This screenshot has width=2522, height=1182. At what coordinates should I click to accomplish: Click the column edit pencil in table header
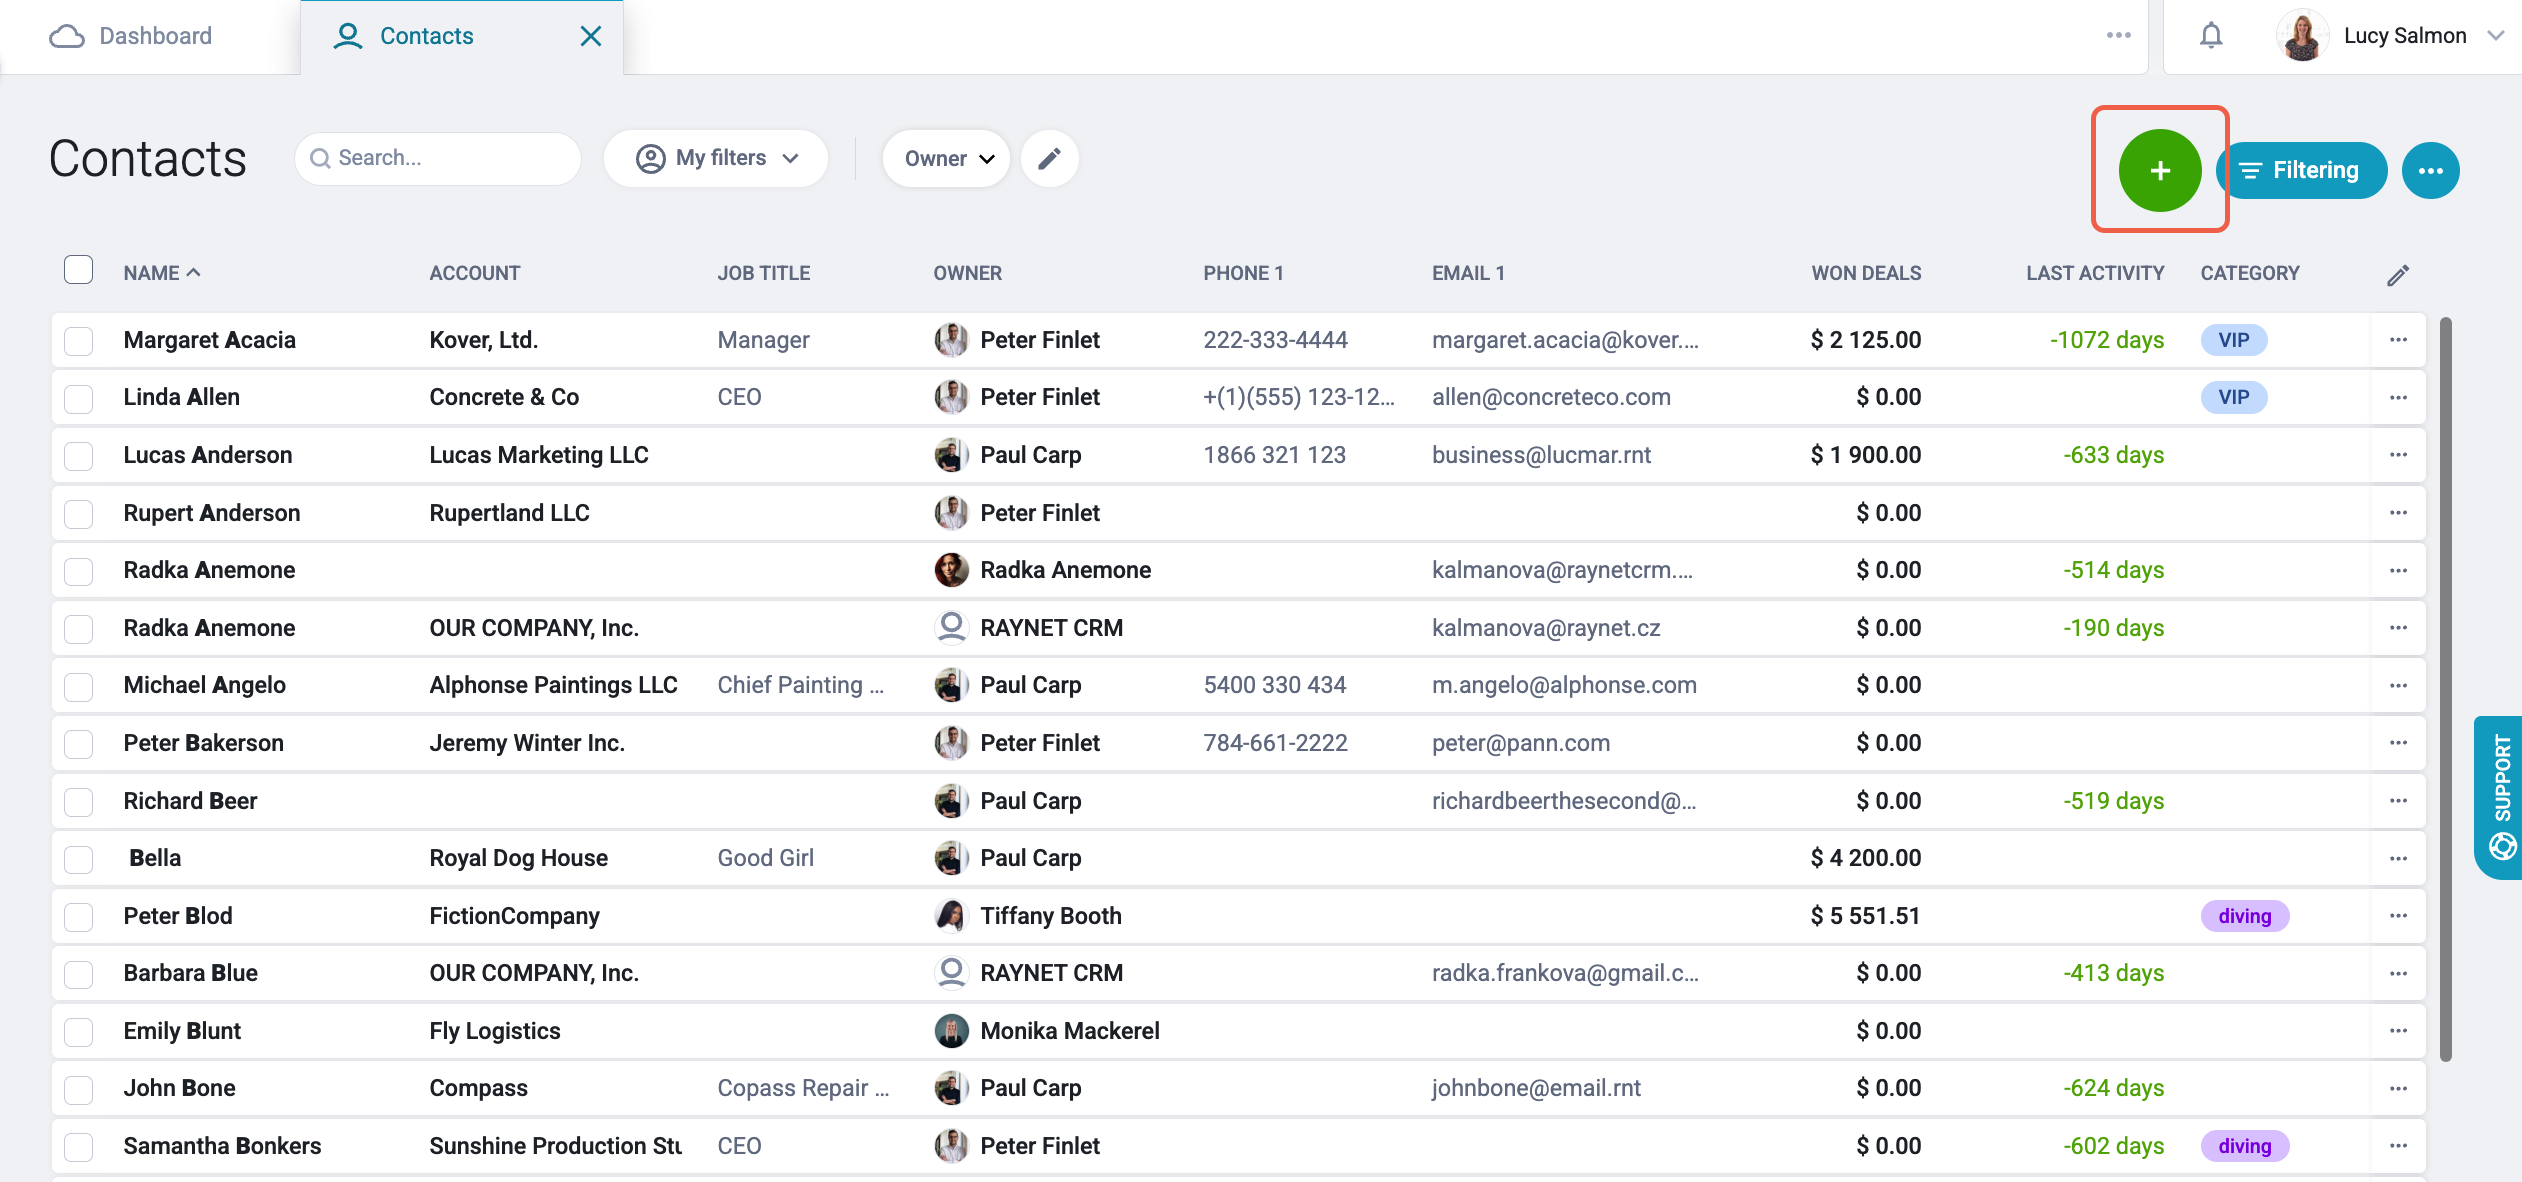pos(2398,275)
